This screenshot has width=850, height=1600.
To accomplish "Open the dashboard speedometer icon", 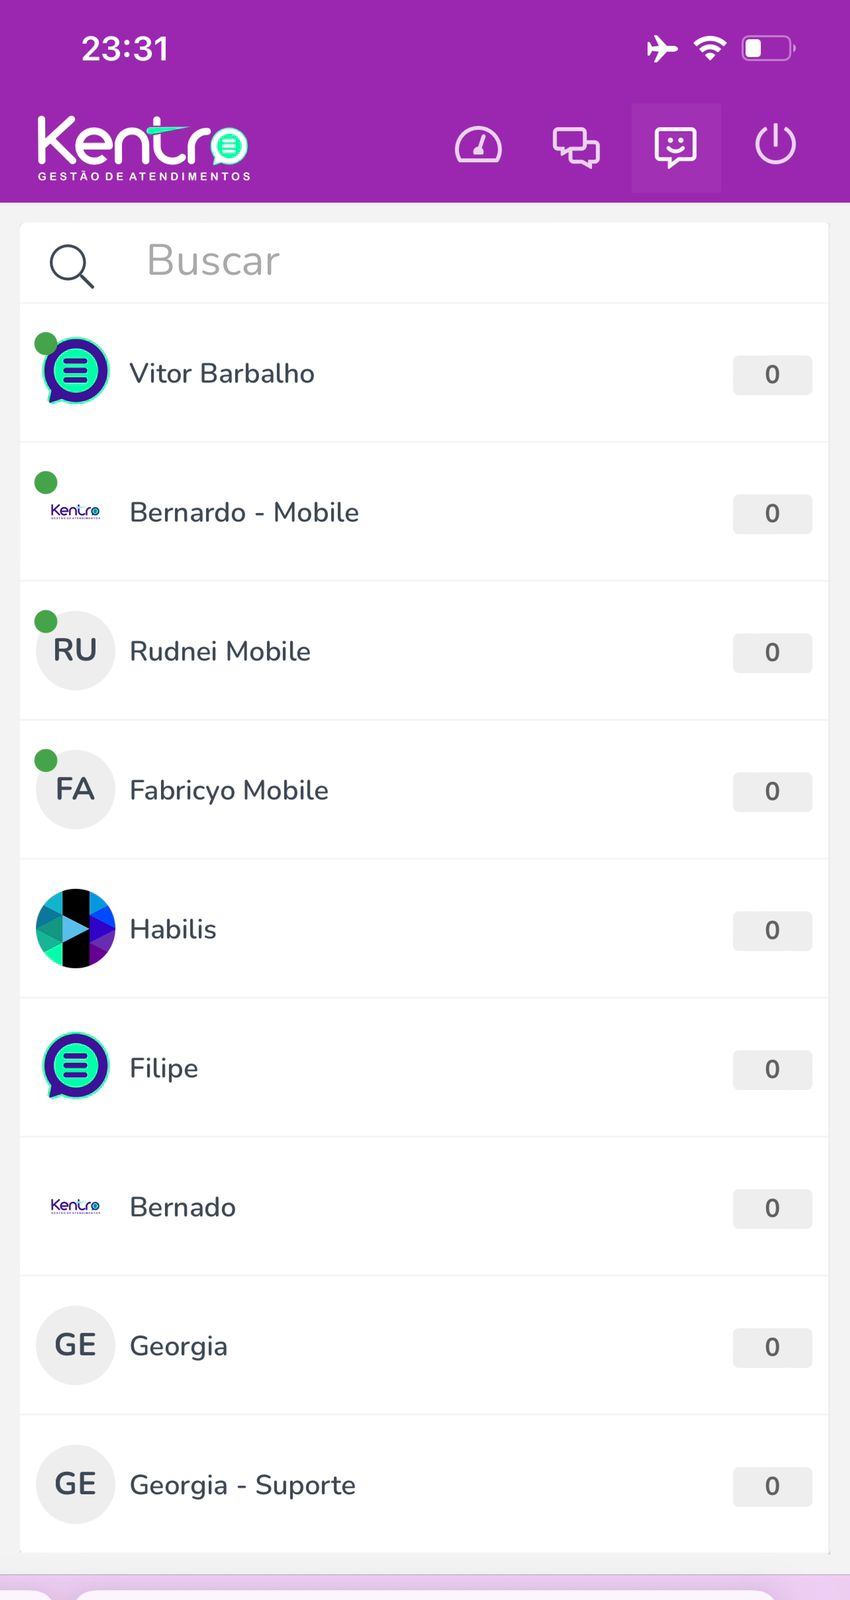I will click(478, 146).
